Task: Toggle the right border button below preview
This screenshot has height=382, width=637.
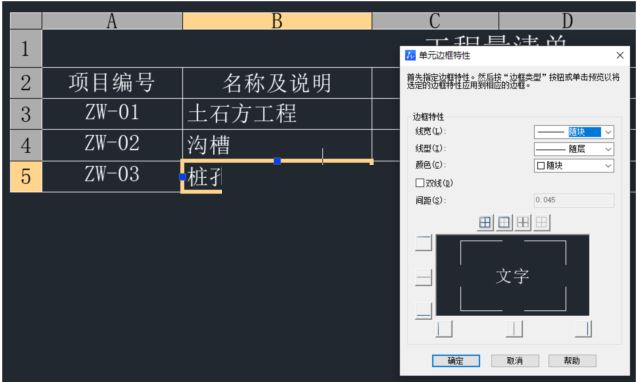Action: click(x=584, y=330)
